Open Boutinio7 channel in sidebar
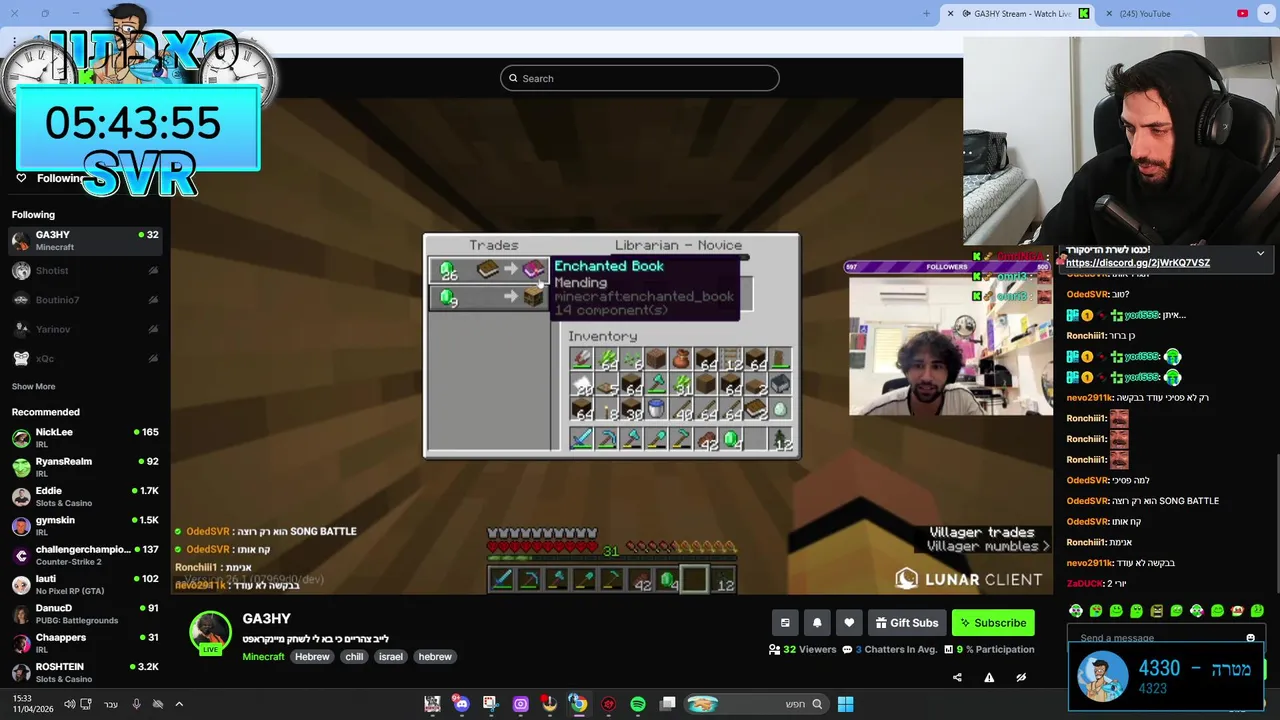Image resolution: width=1280 pixels, height=720 pixels. click(x=85, y=300)
